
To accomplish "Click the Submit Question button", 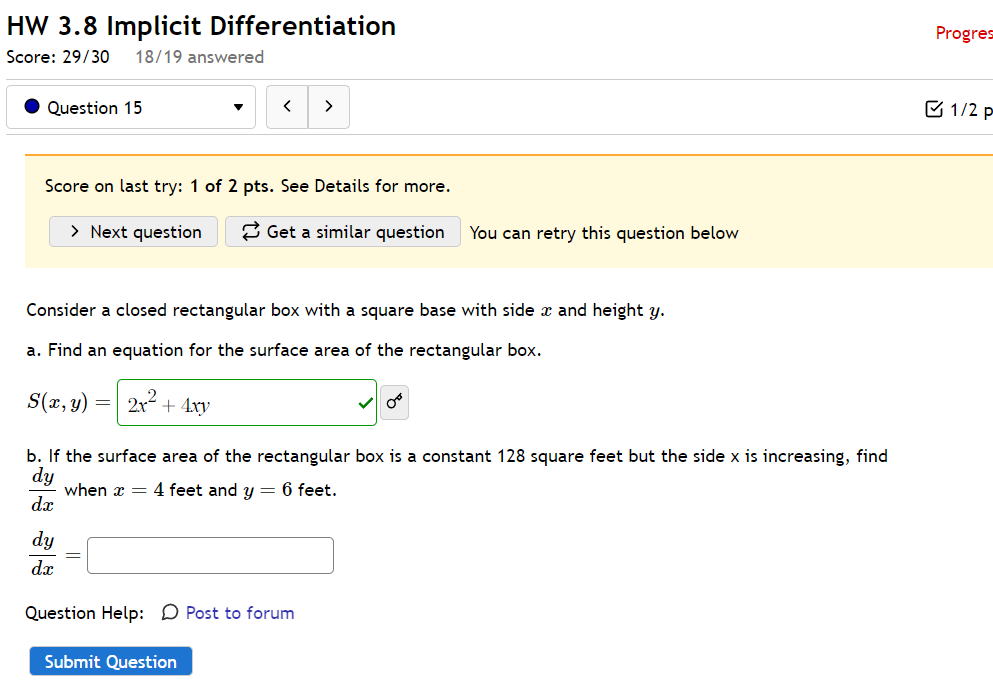I will point(110,661).
